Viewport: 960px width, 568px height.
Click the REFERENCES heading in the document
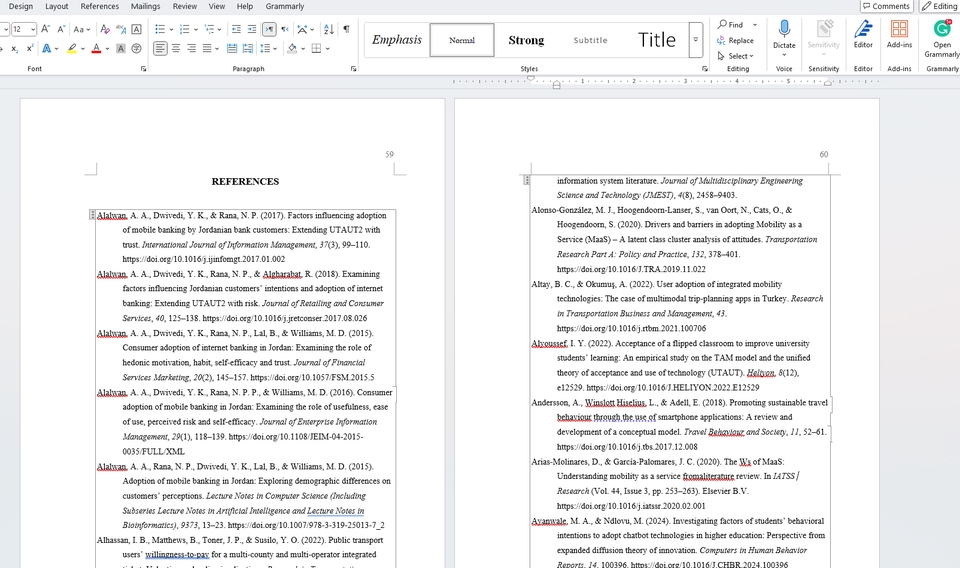click(x=245, y=181)
